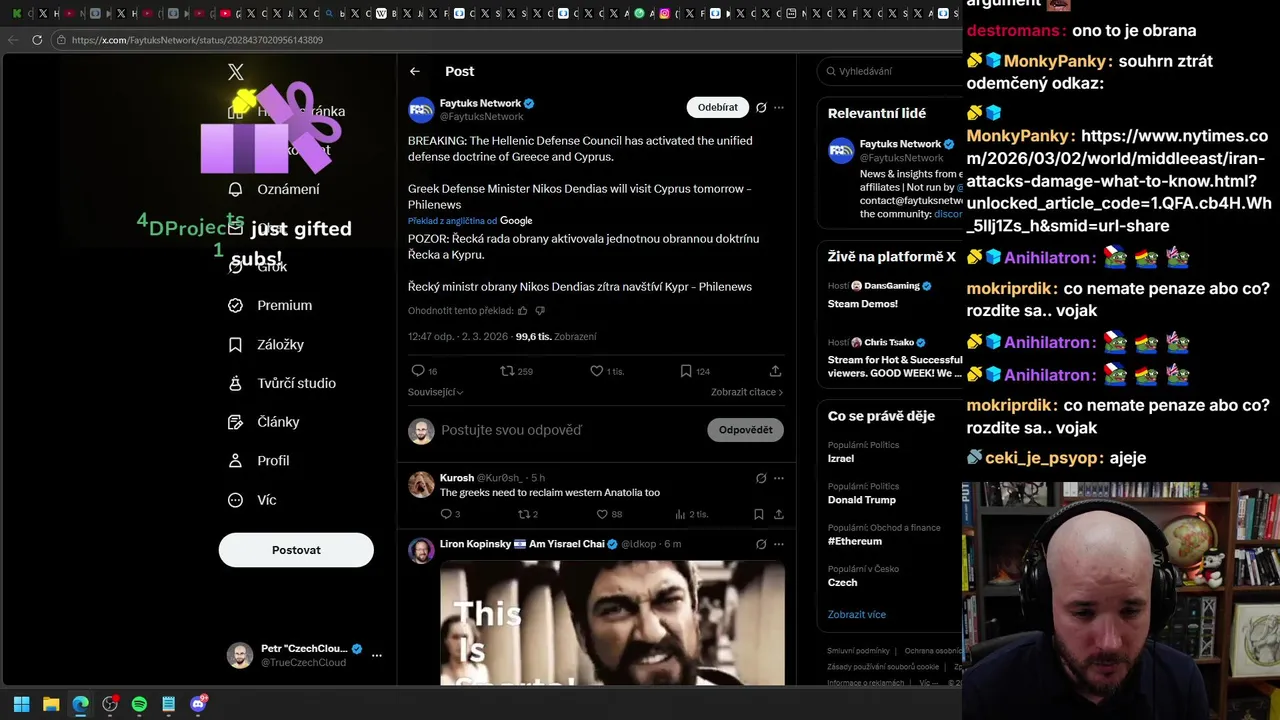Like Kurosh's comment with 88 likes
Image resolution: width=1280 pixels, height=720 pixels.
[602, 514]
